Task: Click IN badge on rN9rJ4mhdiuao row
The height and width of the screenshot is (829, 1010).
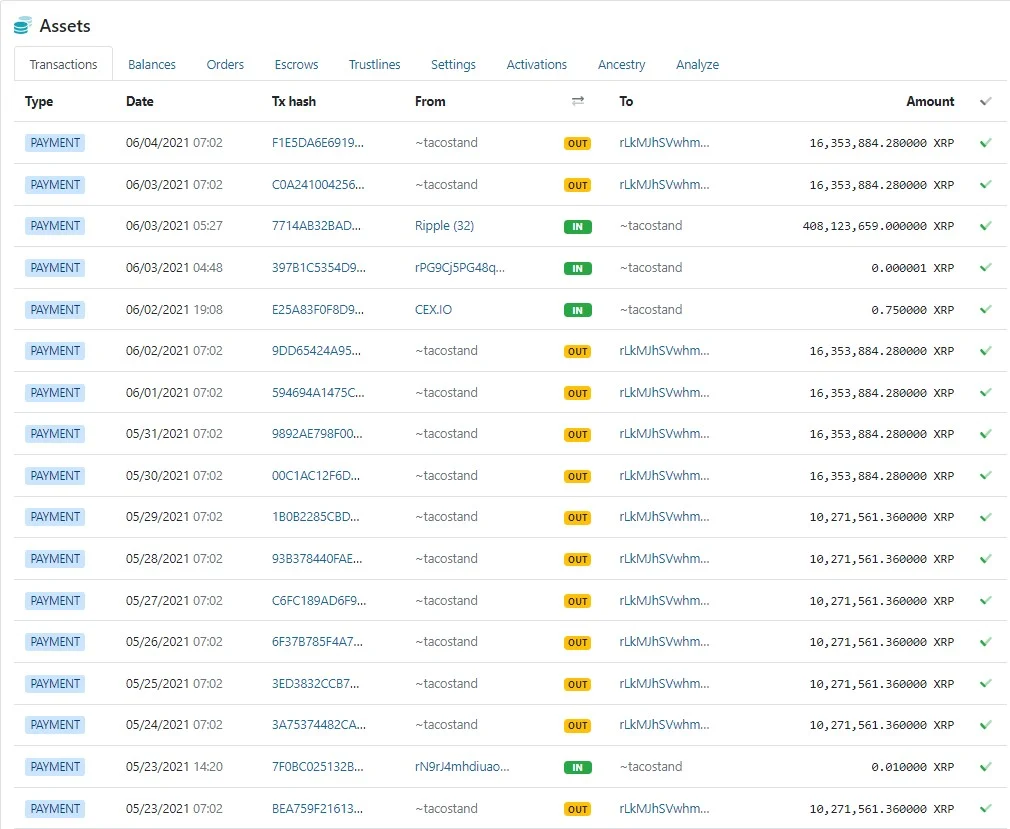Action: point(577,767)
